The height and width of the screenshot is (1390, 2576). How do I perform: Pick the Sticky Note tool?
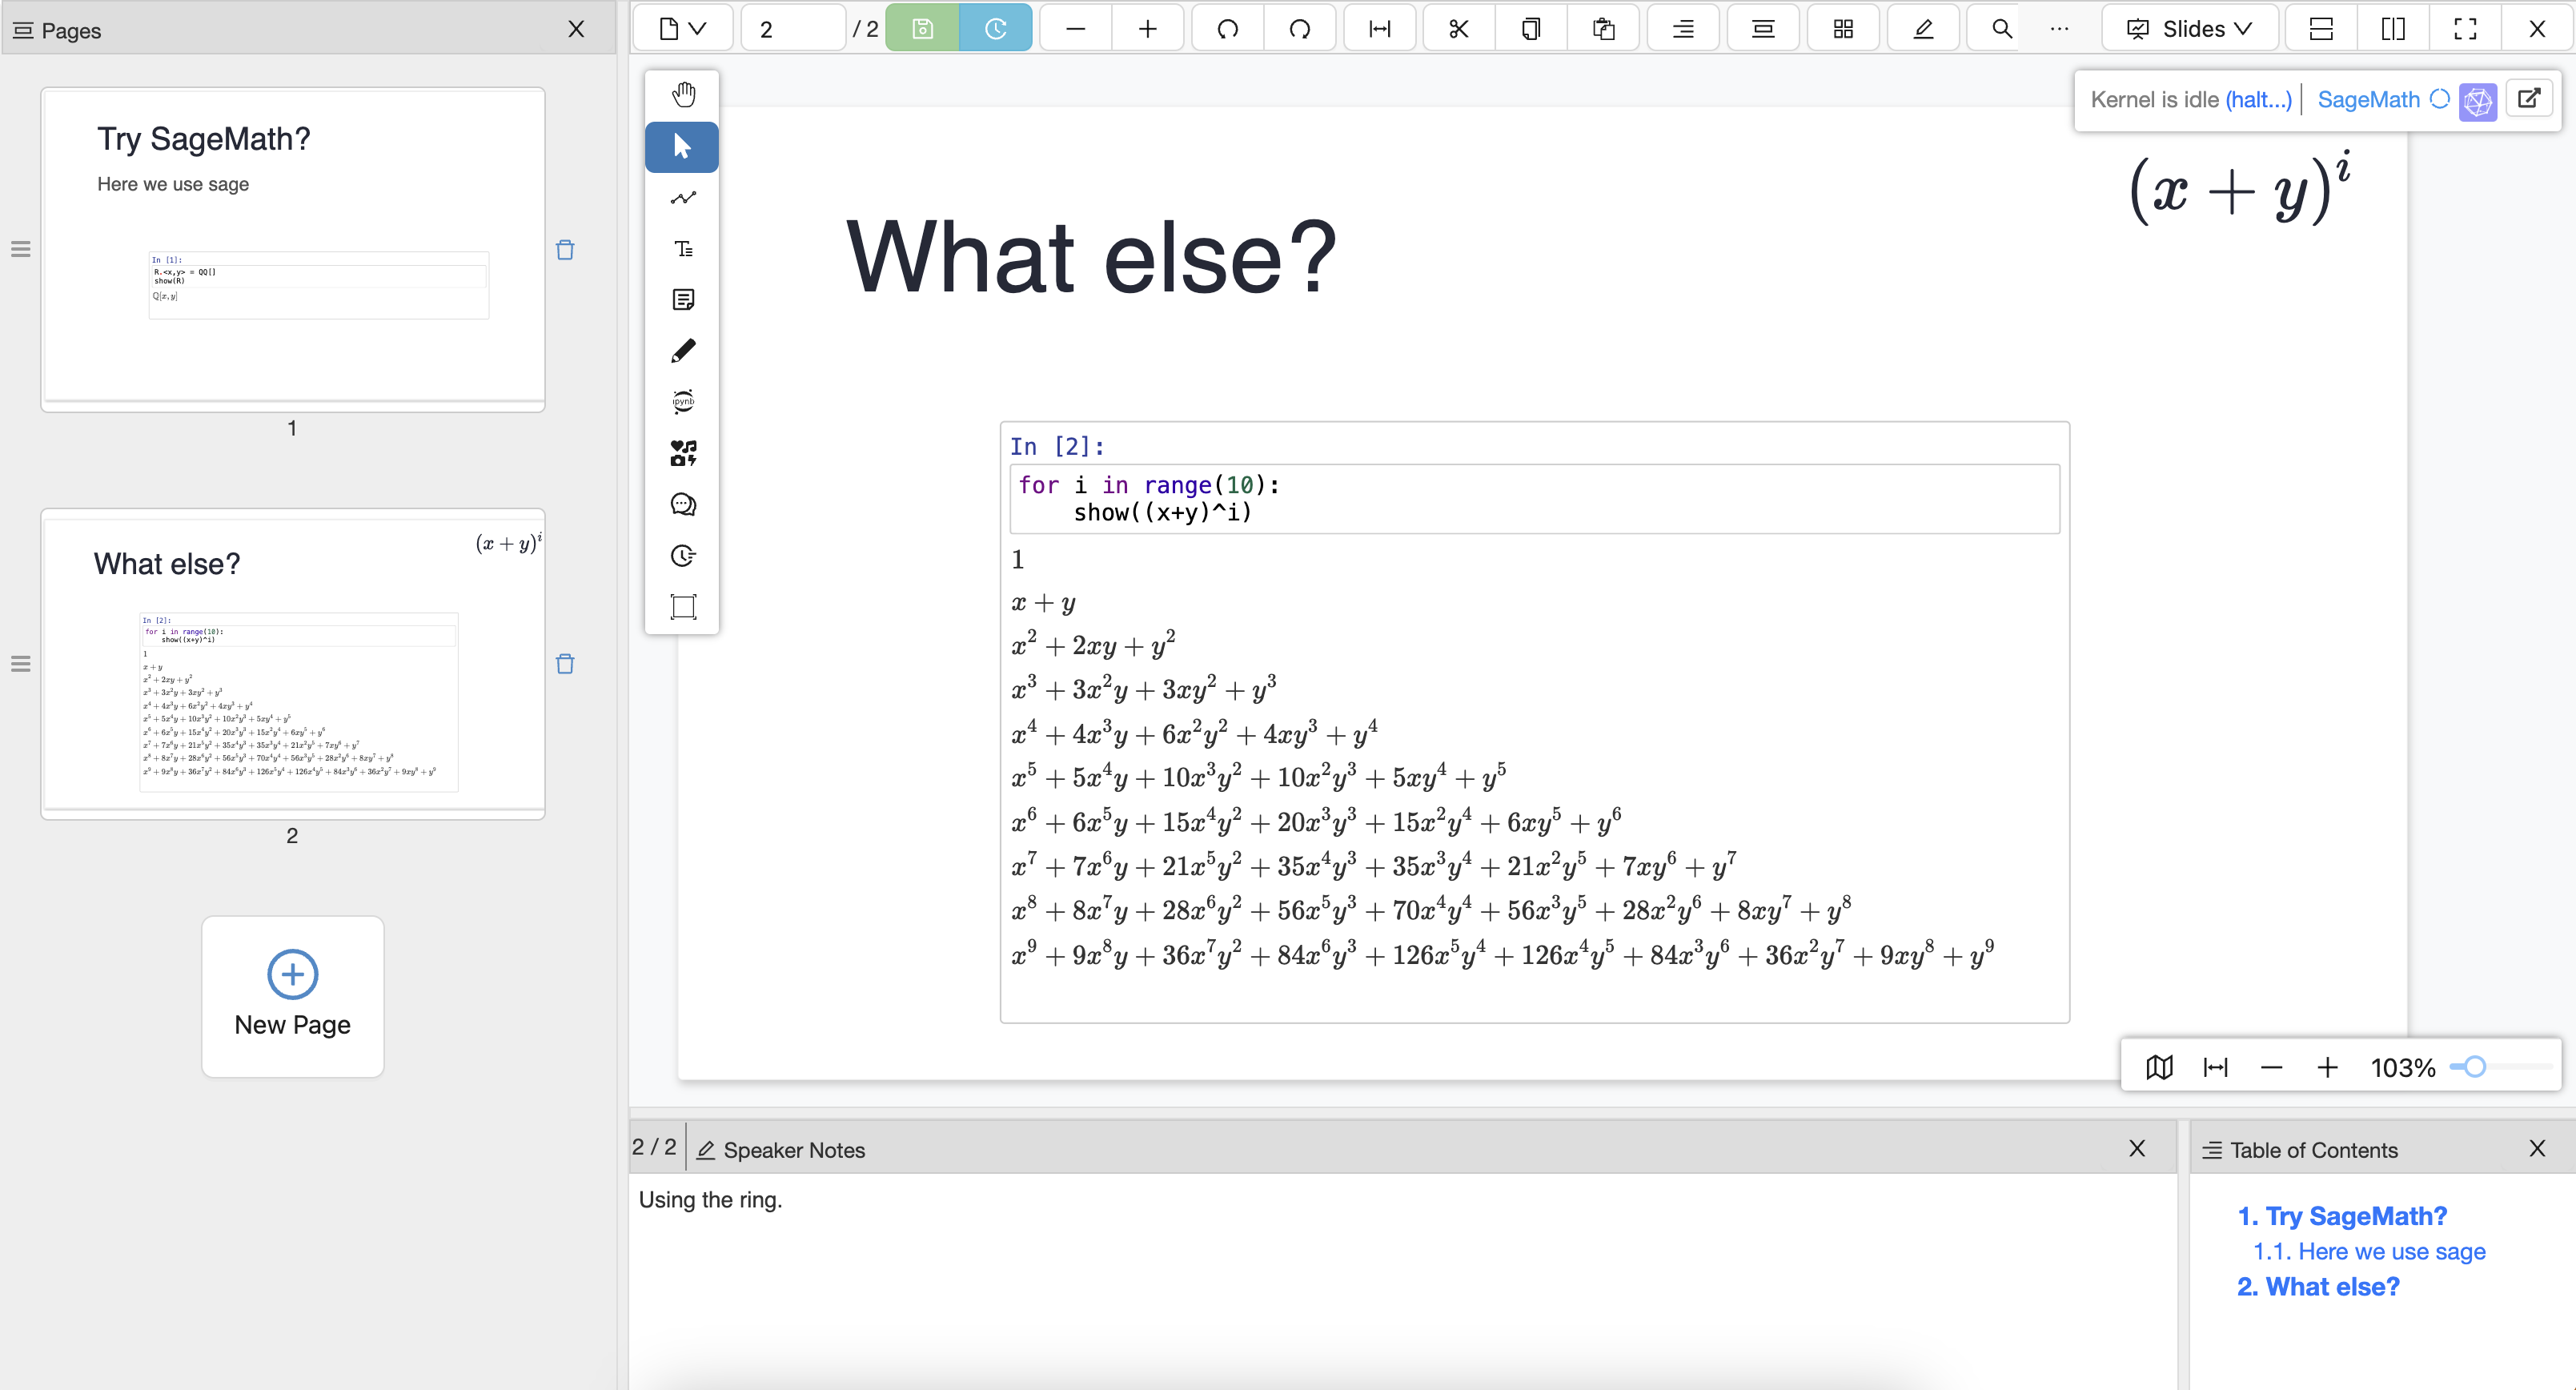(x=683, y=300)
